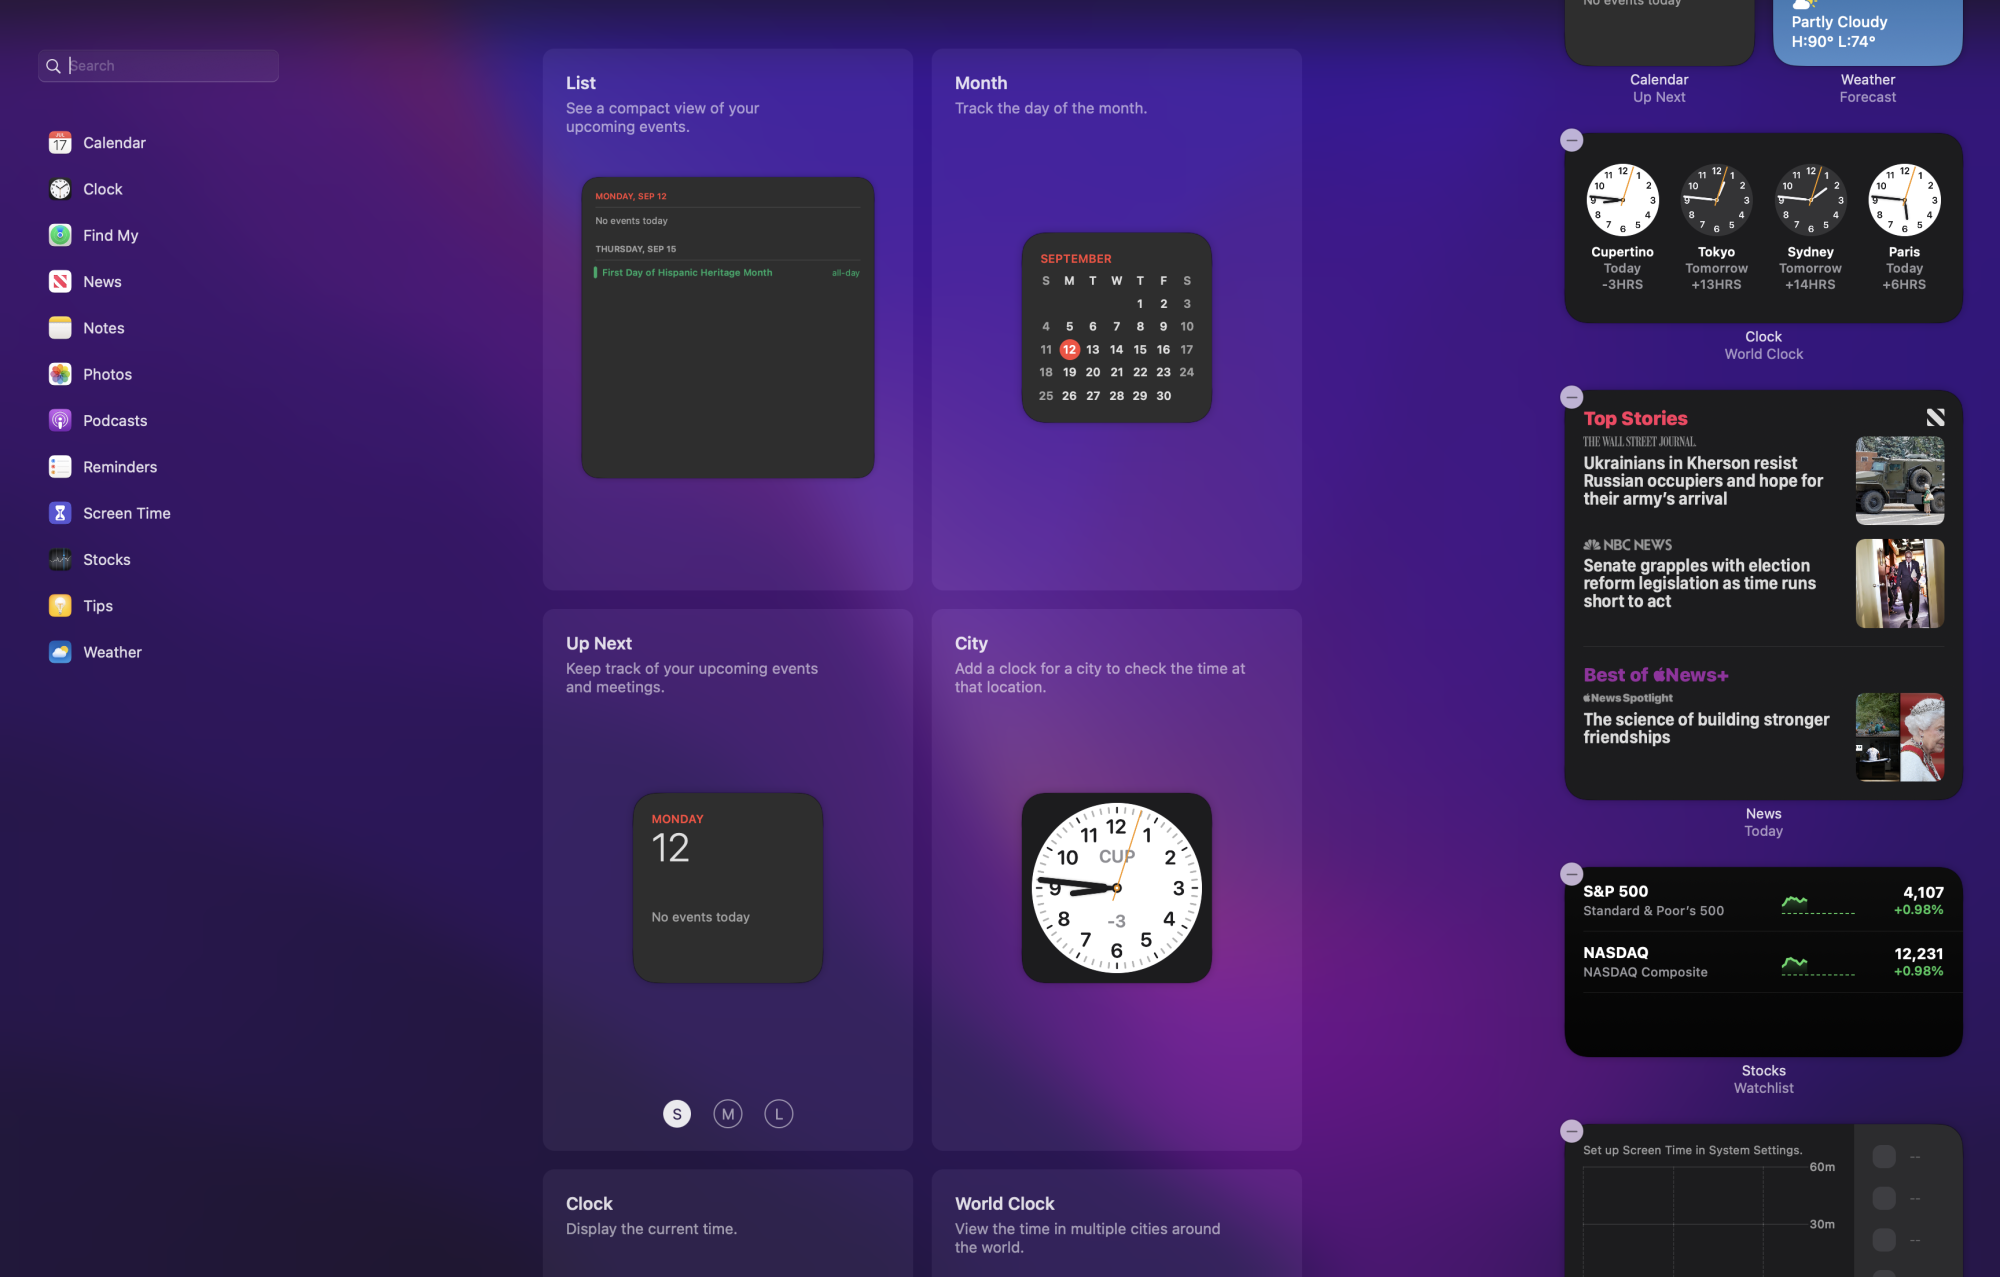
Task: Open Weather widgets in the sidebar
Action: (x=112, y=652)
